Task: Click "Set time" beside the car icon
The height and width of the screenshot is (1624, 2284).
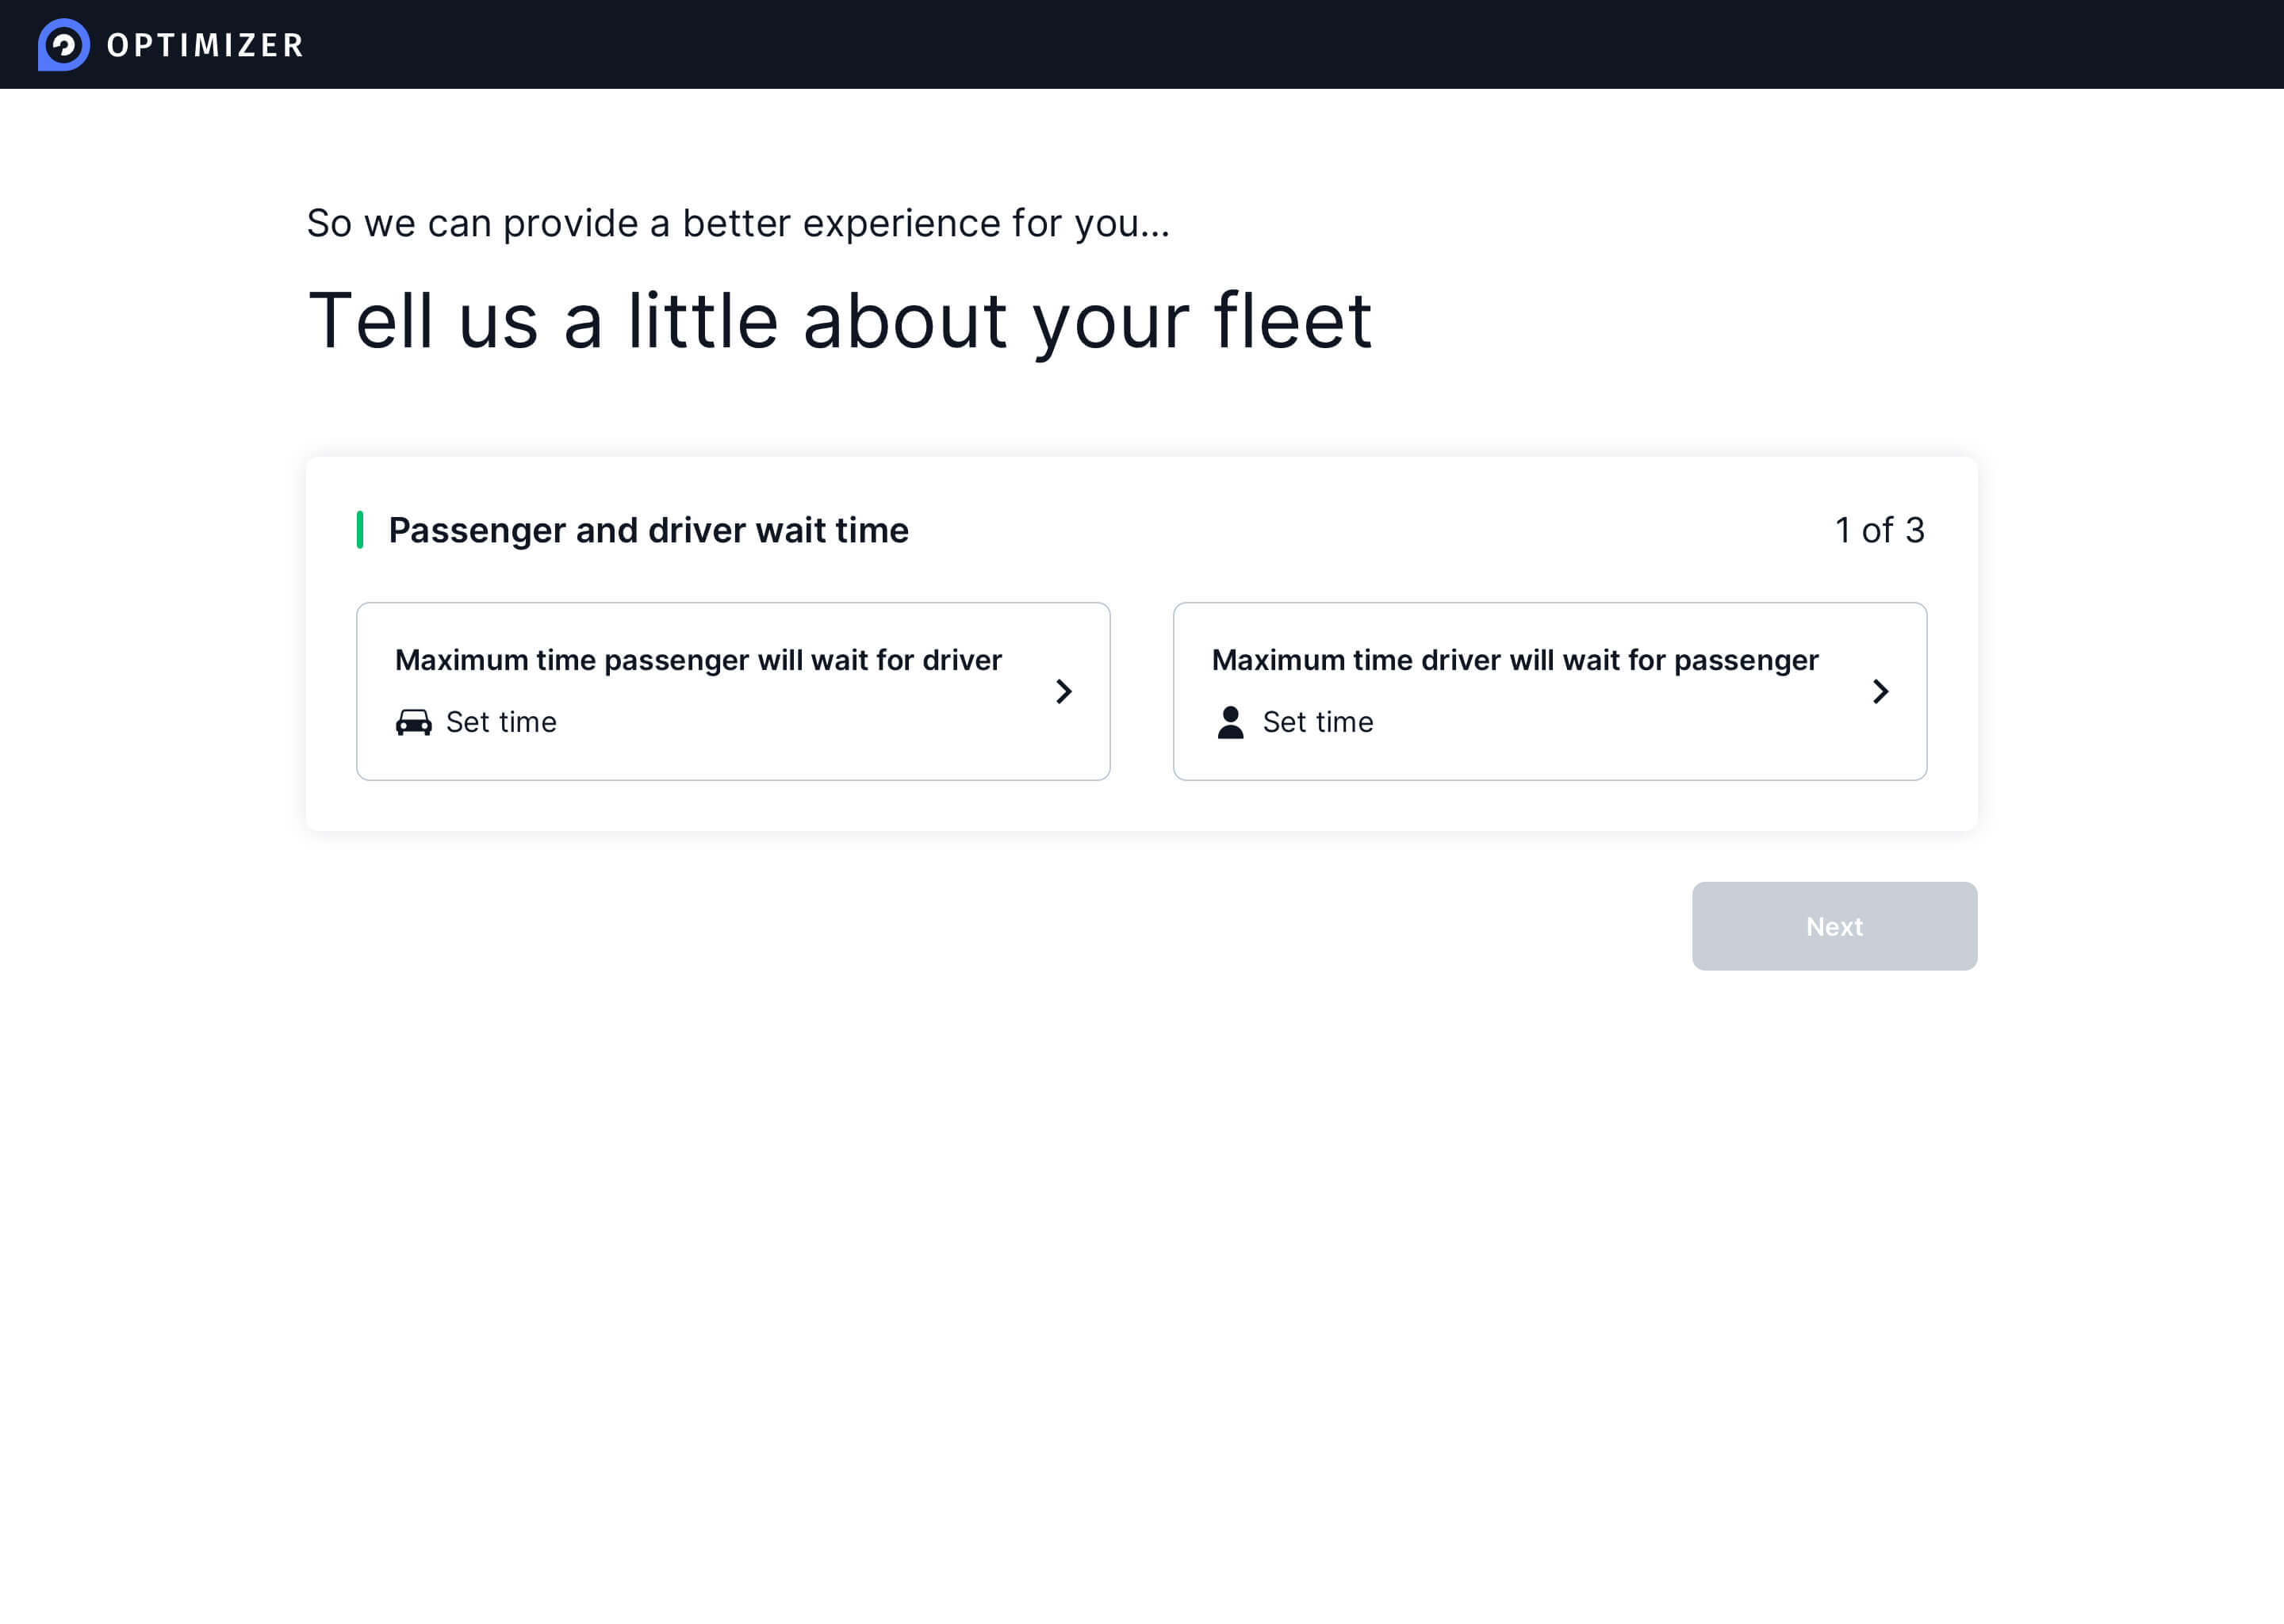Action: click(x=501, y=722)
